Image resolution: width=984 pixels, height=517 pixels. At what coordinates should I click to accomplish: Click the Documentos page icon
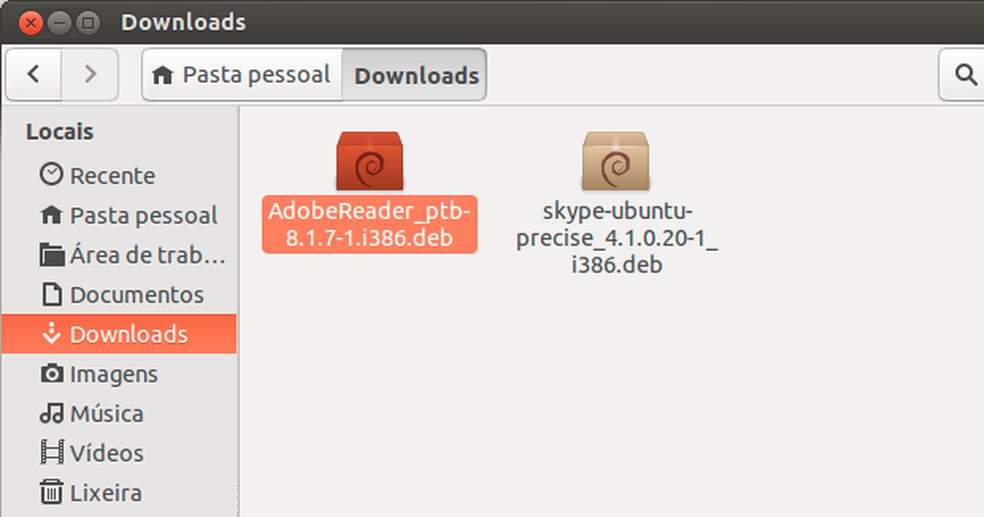pyautogui.click(x=51, y=294)
